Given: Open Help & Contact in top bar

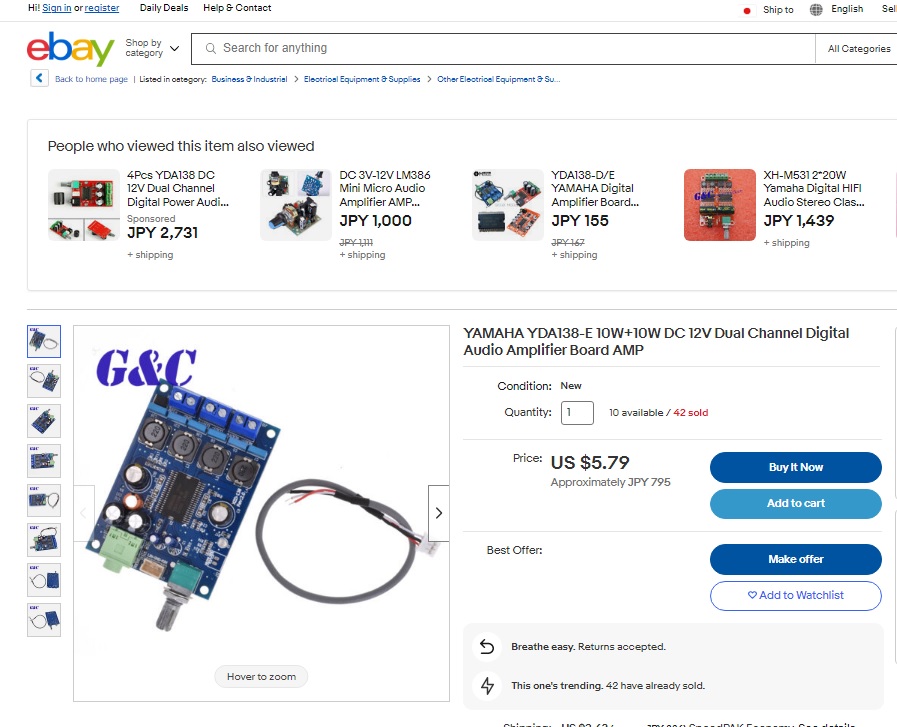Looking at the screenshot, I should (237, 8).
